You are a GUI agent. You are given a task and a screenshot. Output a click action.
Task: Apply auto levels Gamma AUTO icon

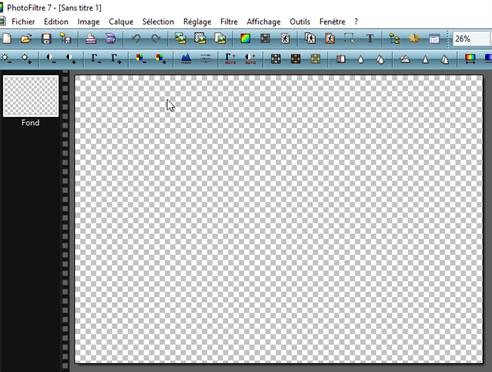click(230, 59)
